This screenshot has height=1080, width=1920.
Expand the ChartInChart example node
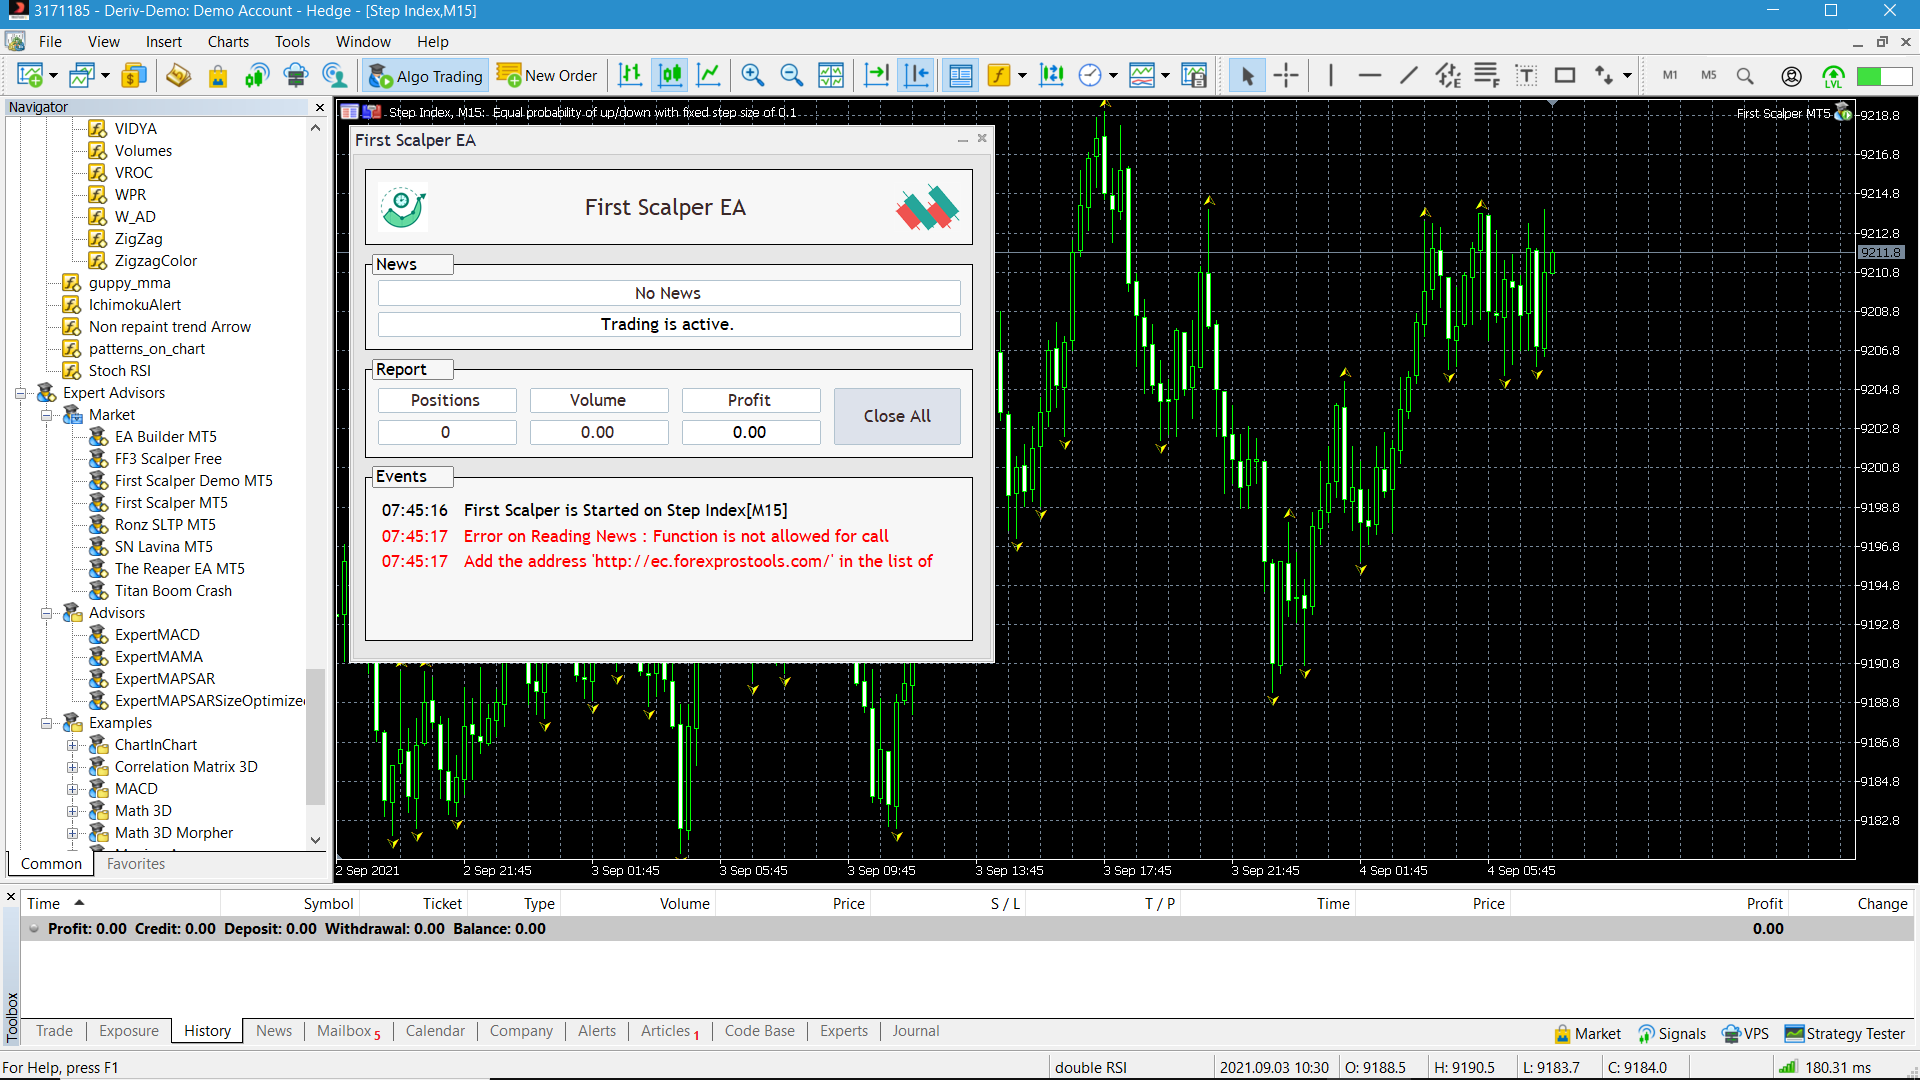[x=72, y=745]
